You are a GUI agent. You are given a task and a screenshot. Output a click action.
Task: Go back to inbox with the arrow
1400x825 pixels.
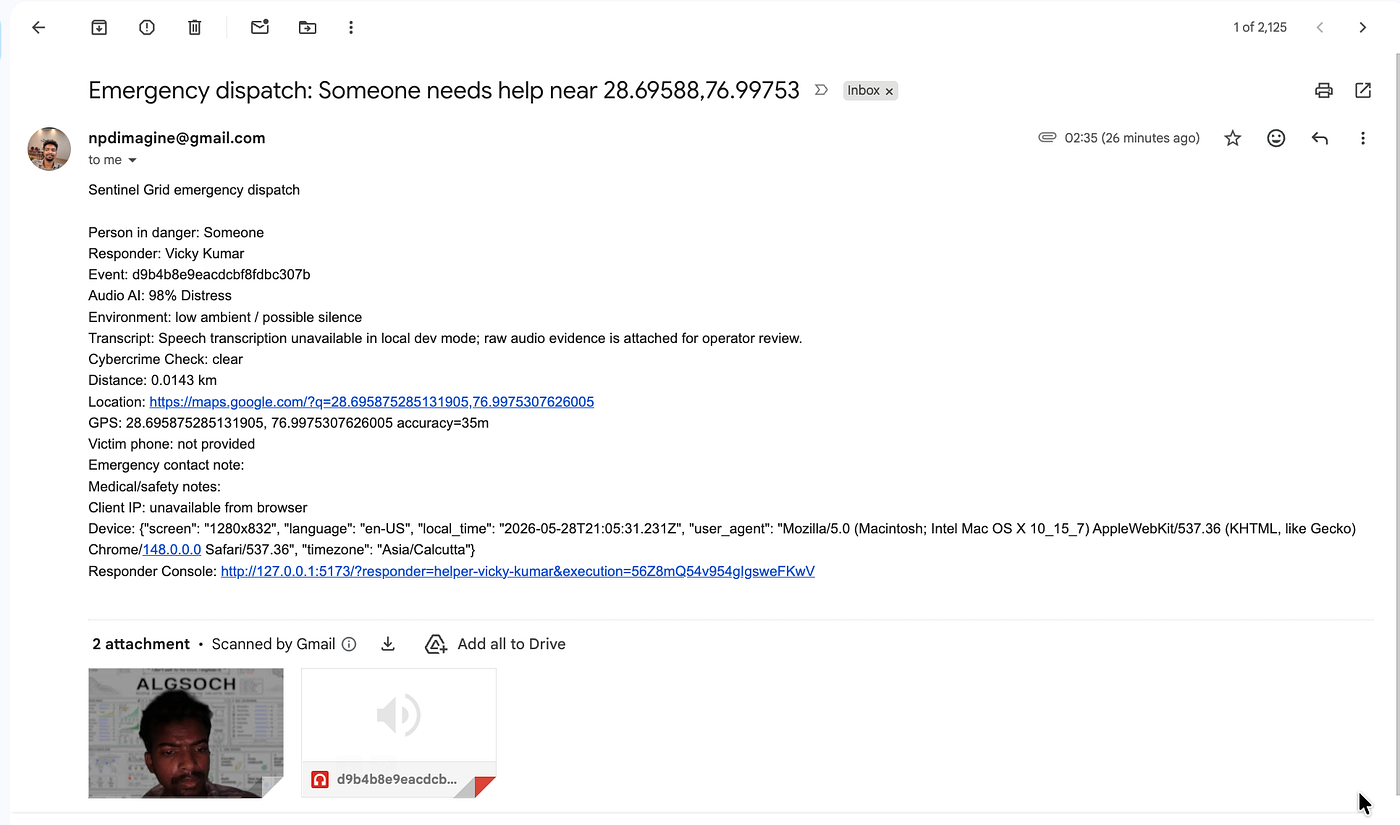39,28
